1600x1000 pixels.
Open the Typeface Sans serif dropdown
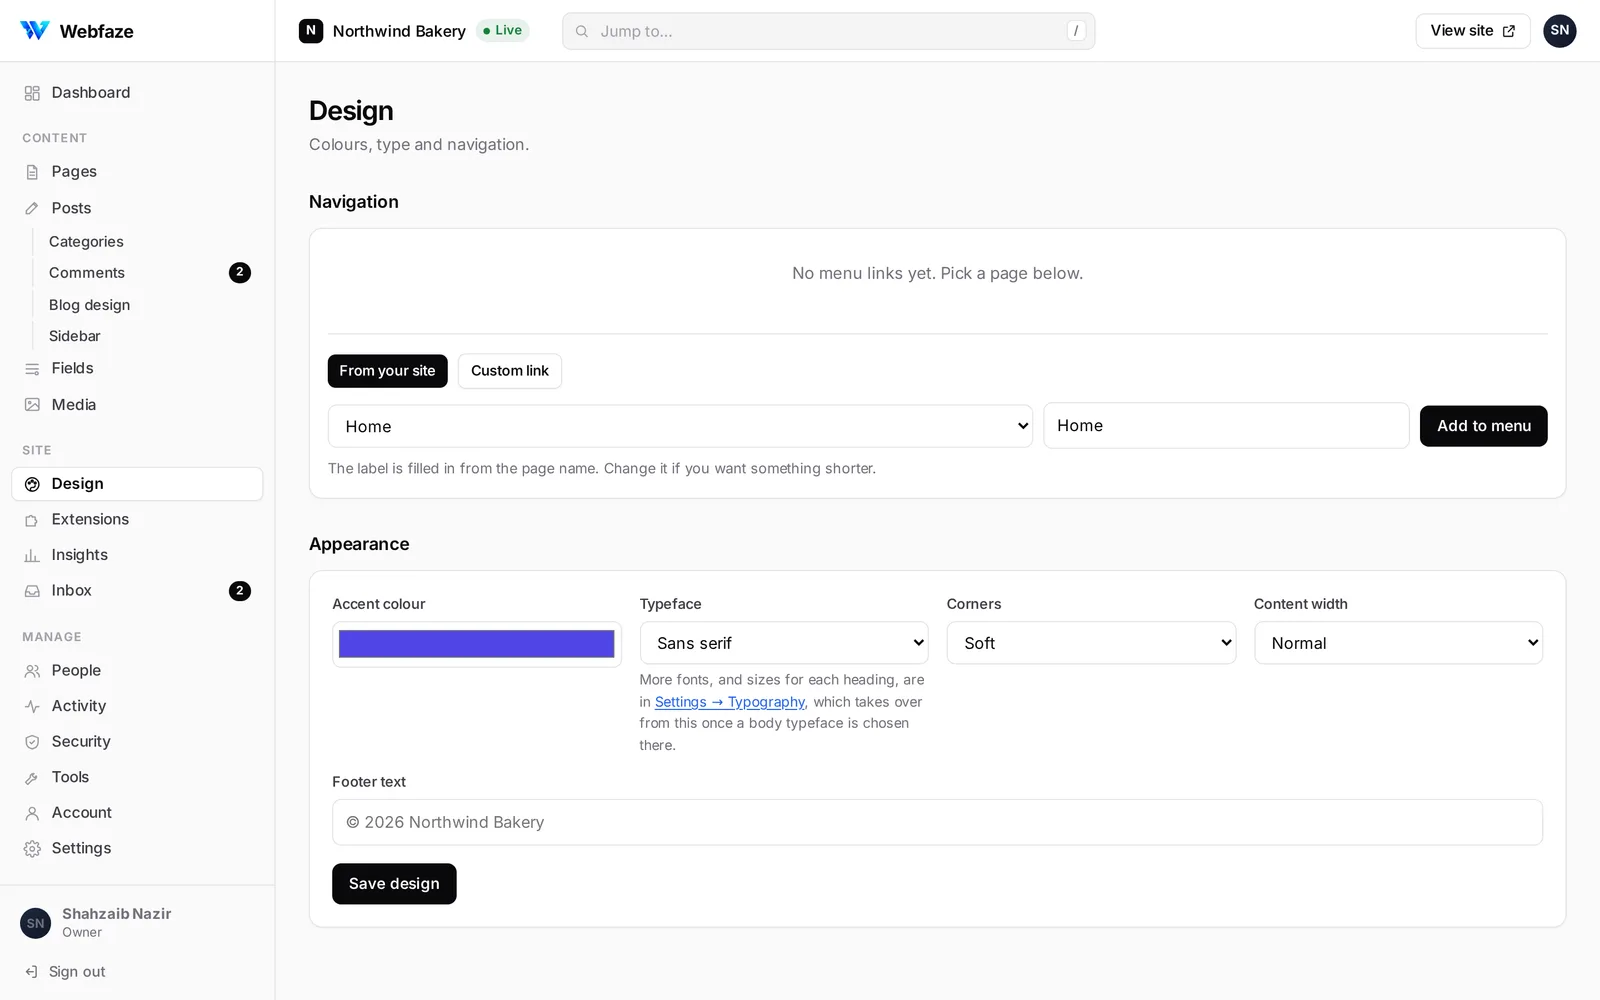784,643
